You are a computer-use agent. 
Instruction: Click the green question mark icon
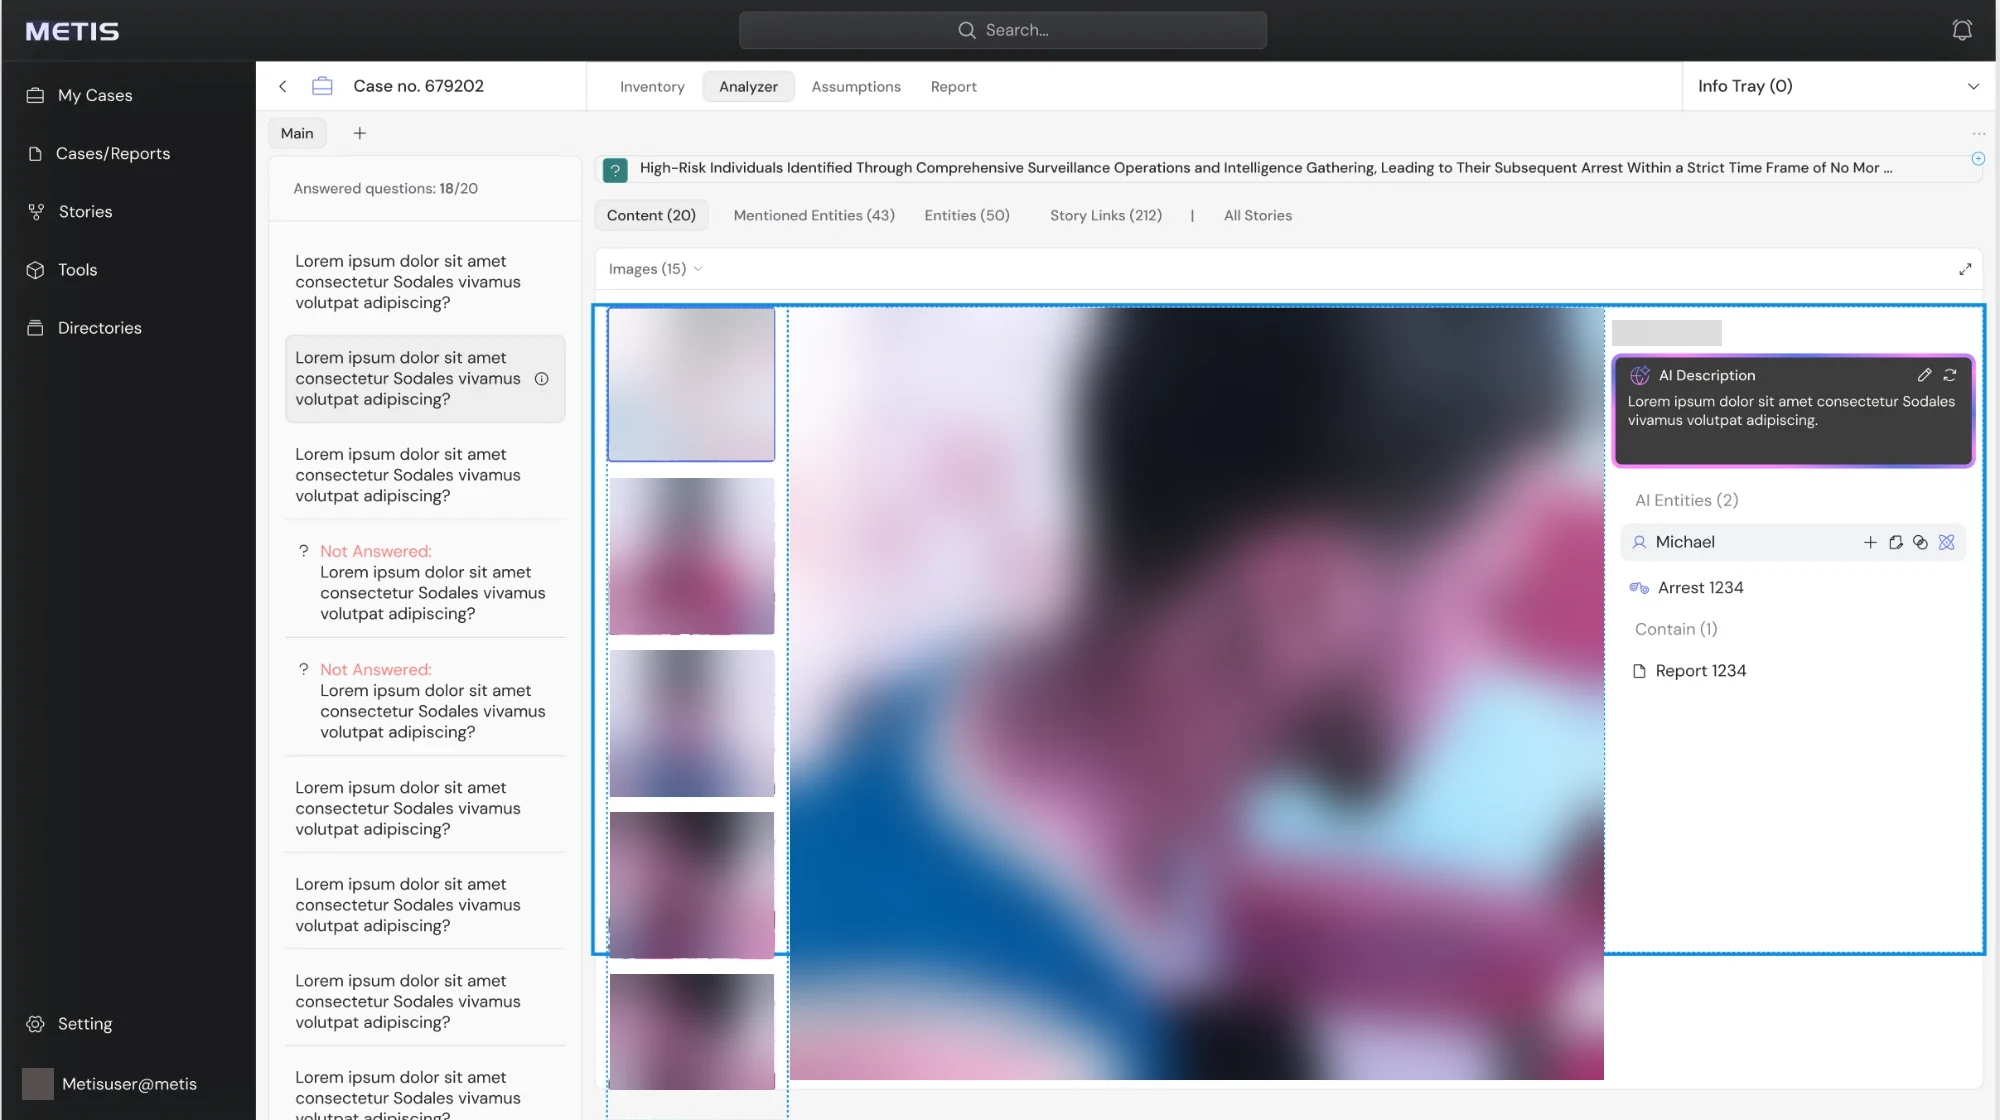pos(615,169)
